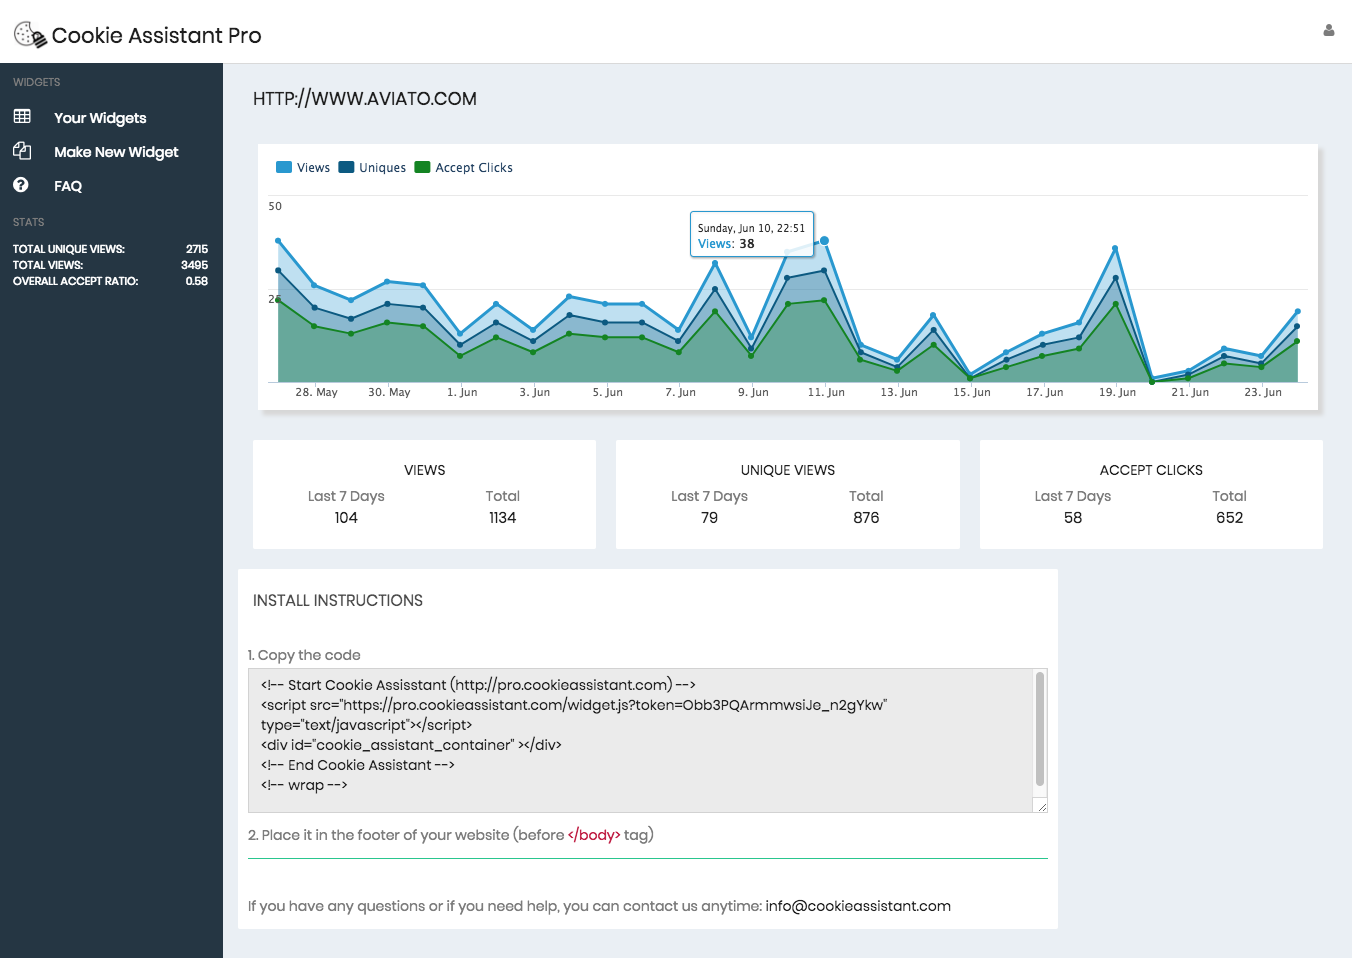Click the Unique Views total value 876
Viewport: 1352px width, 958px height.
866,518
